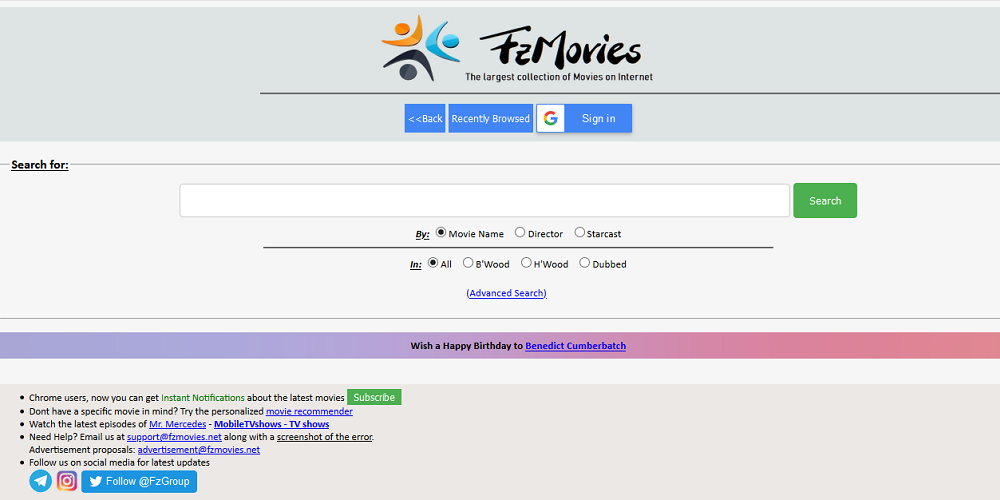The height and width of the screenshot is (500, 1000).
Task: Go back with the <<Back button
Action: pyautogui.click(x=425, y=119)
